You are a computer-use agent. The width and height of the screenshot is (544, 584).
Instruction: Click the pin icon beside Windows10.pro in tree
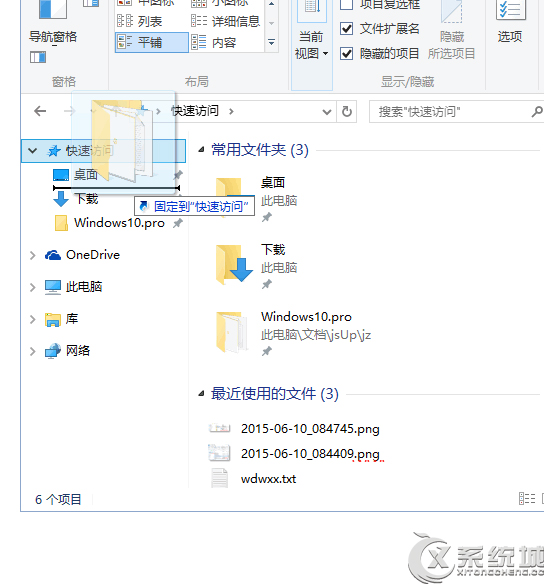[x=178, y=223]
